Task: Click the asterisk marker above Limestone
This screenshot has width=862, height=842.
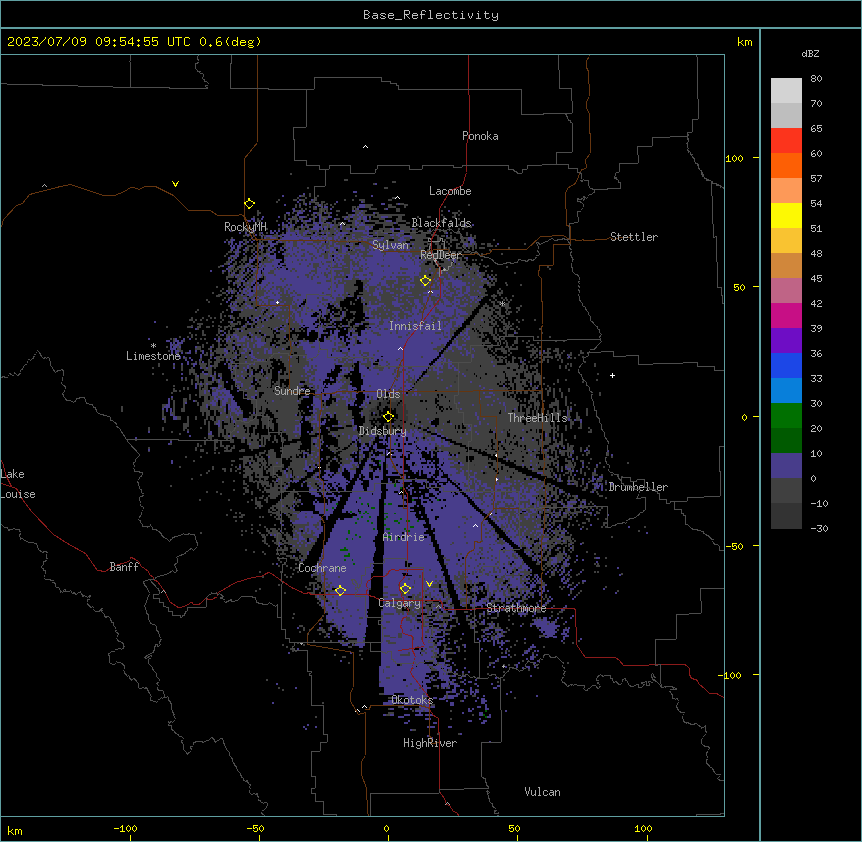Action: pyautogui.click(x=153, y=346)
